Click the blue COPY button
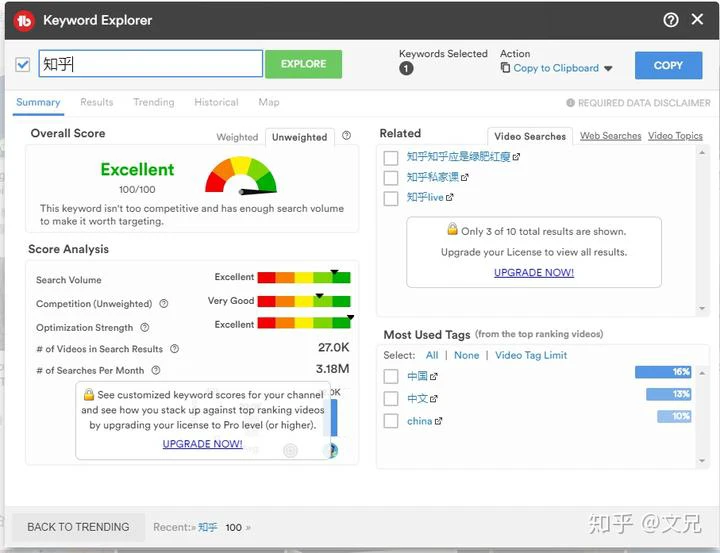The image size is (720, 553). pos(668,65)
